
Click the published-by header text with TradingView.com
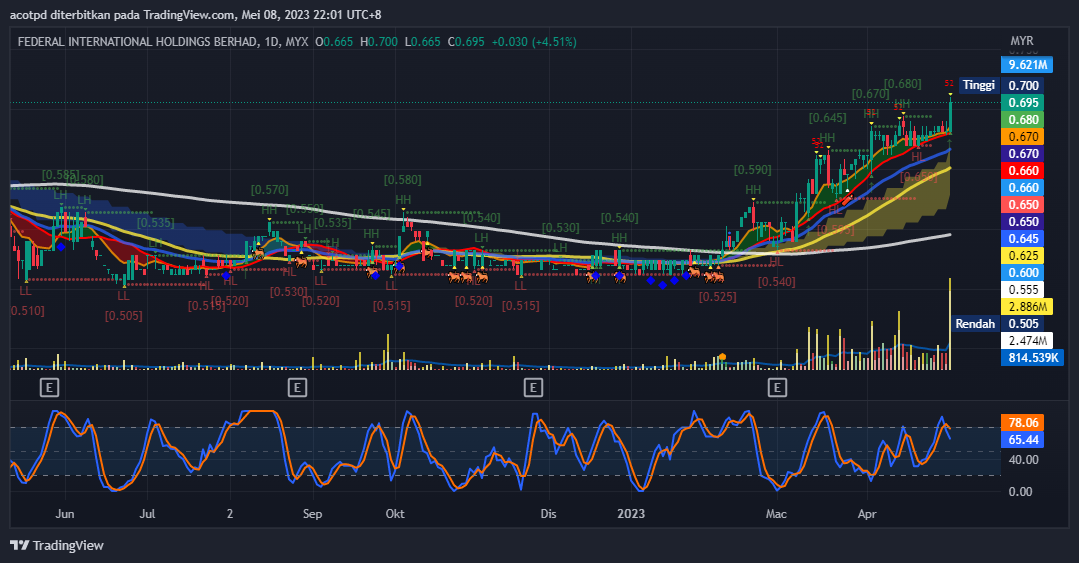point(195,14)
